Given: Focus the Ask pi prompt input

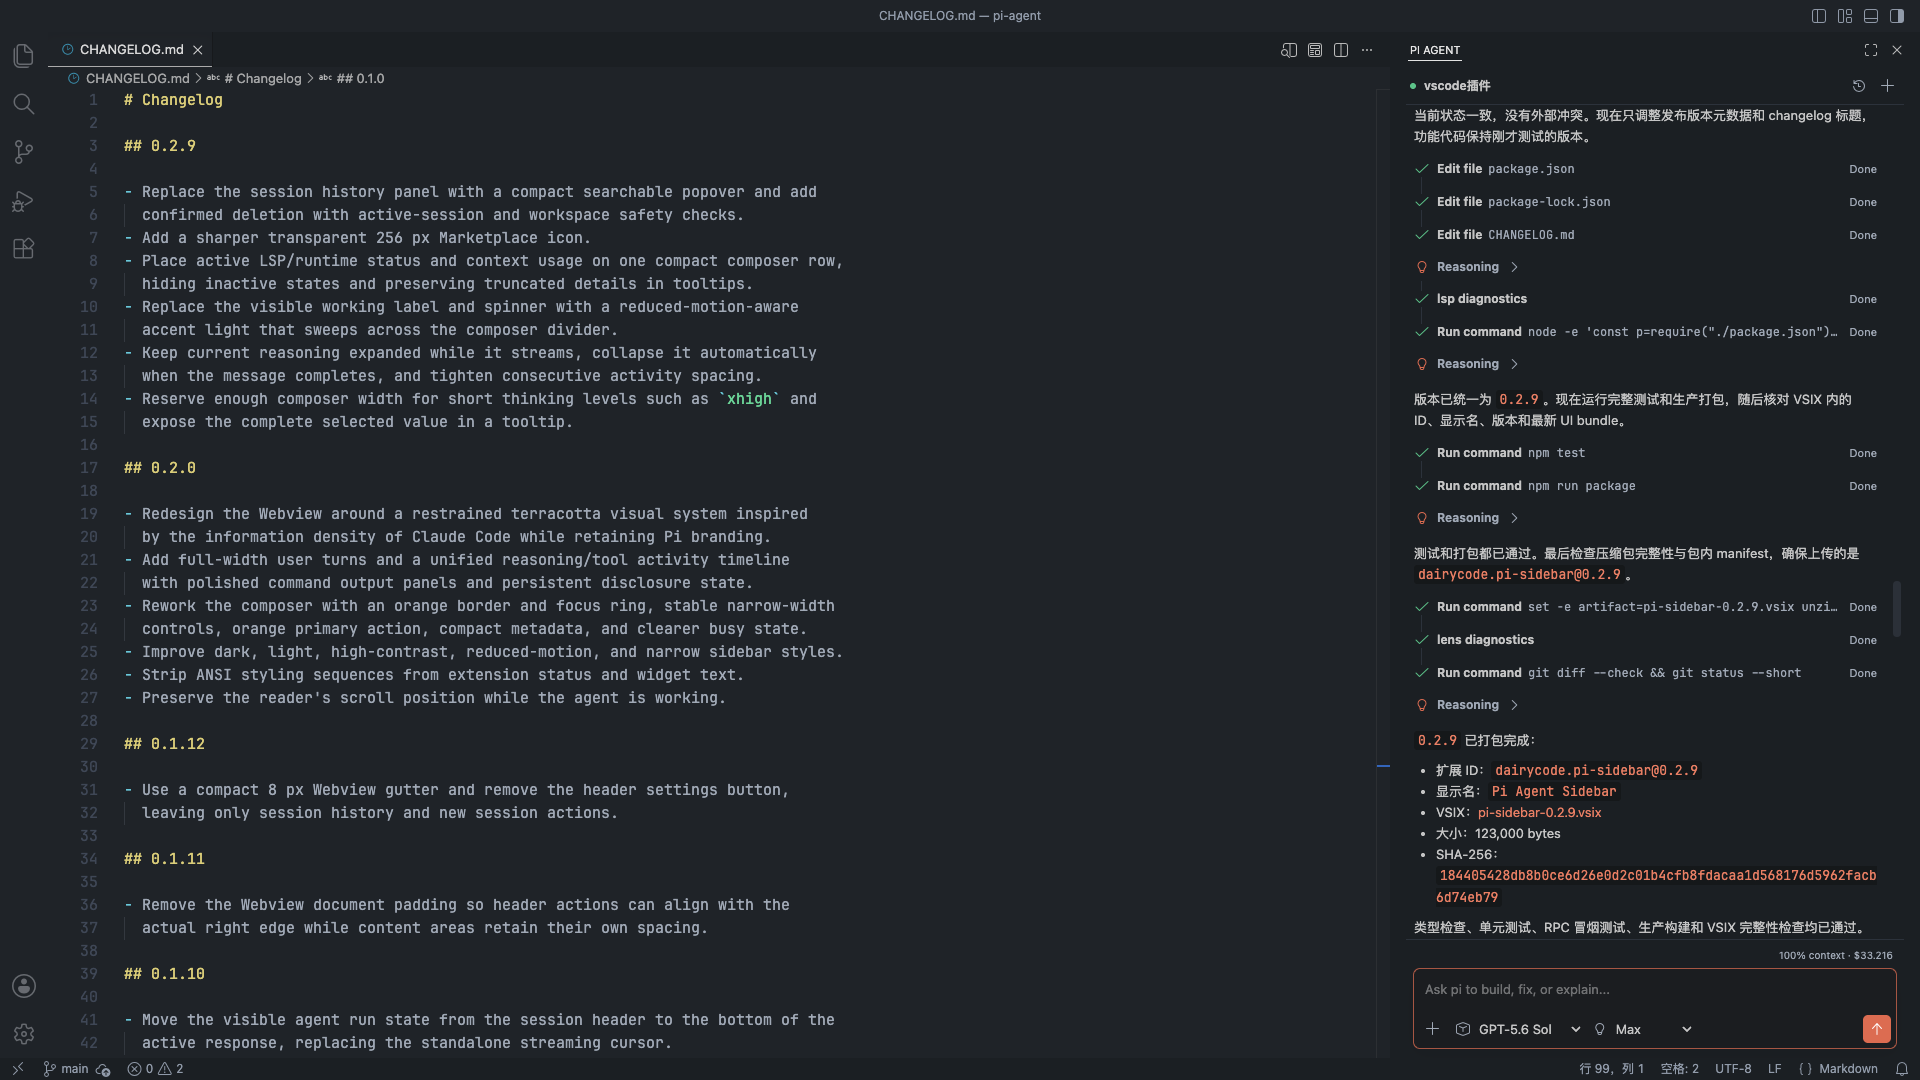Looking at the screenshot, I should point(1654,990).
